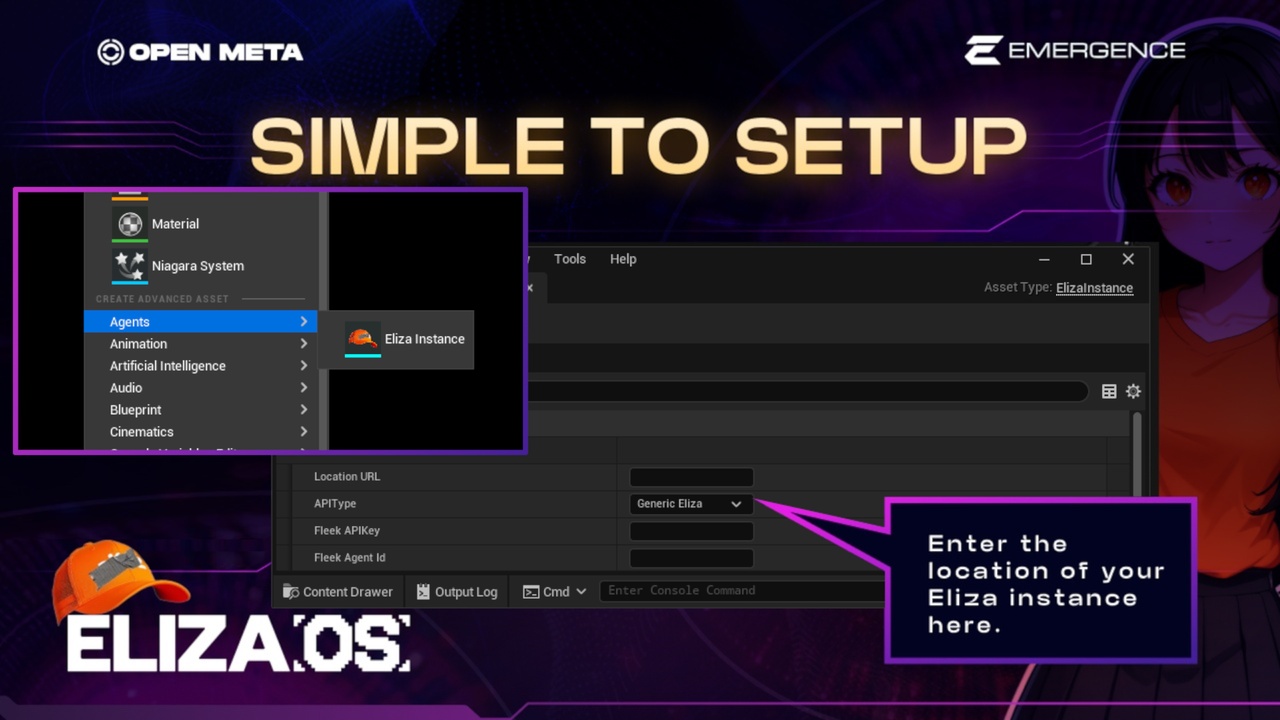This screenshot has height=720, width=1280.
Task: Click the Eliza Instance cap icon
Action: click(363, 338)
